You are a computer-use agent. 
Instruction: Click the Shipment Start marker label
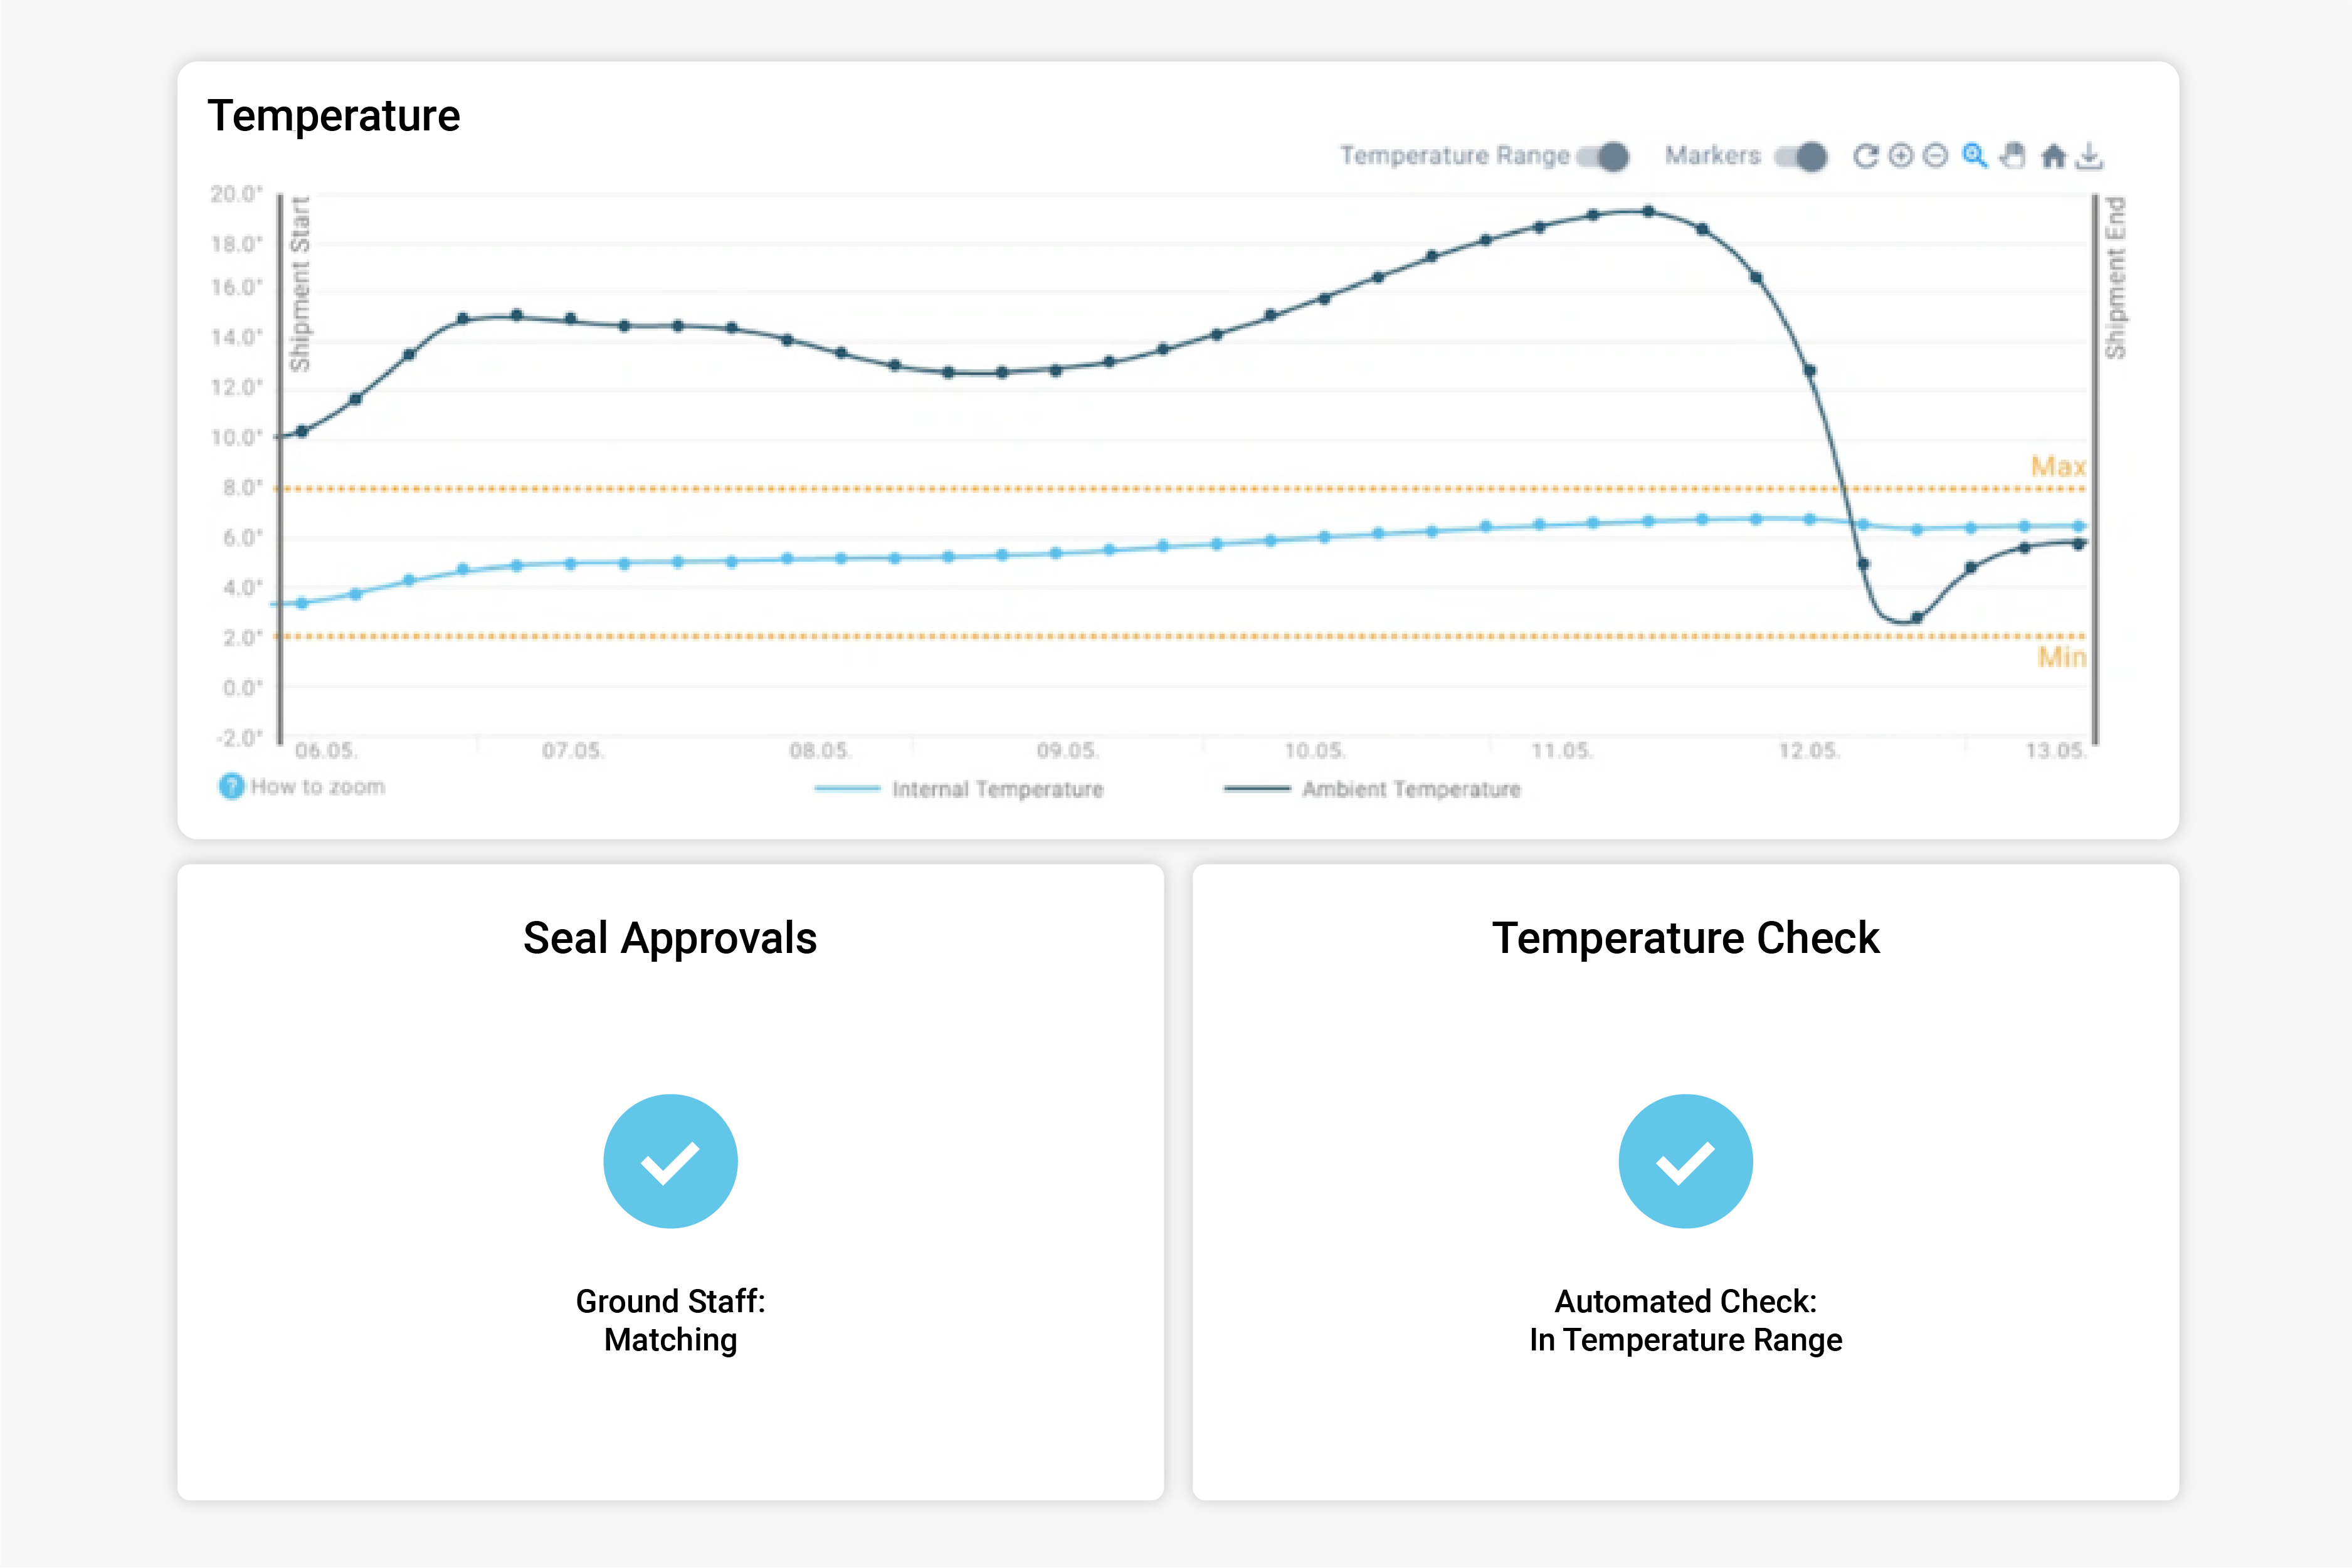pyautogui.click(x=299, y=285)
